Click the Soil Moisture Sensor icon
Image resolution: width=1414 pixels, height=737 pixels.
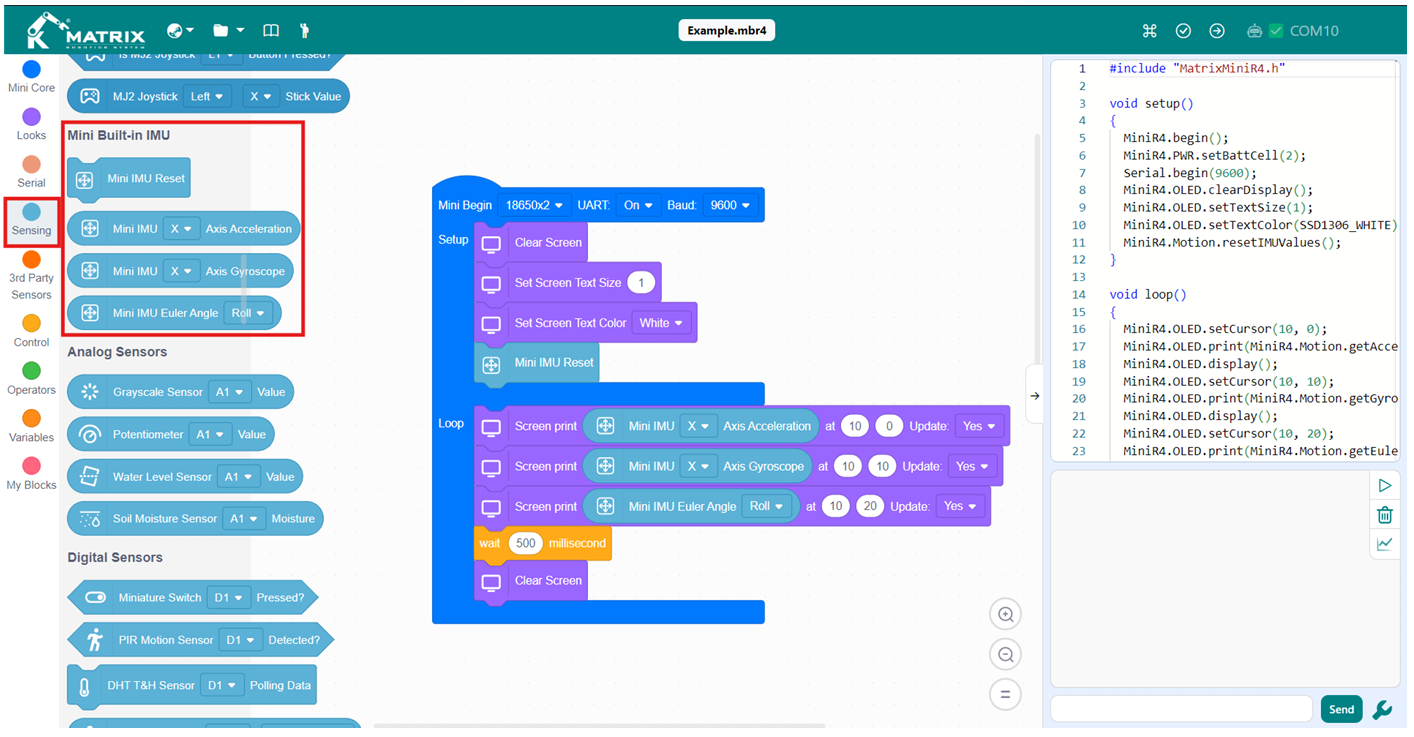(x=90, y=519)
